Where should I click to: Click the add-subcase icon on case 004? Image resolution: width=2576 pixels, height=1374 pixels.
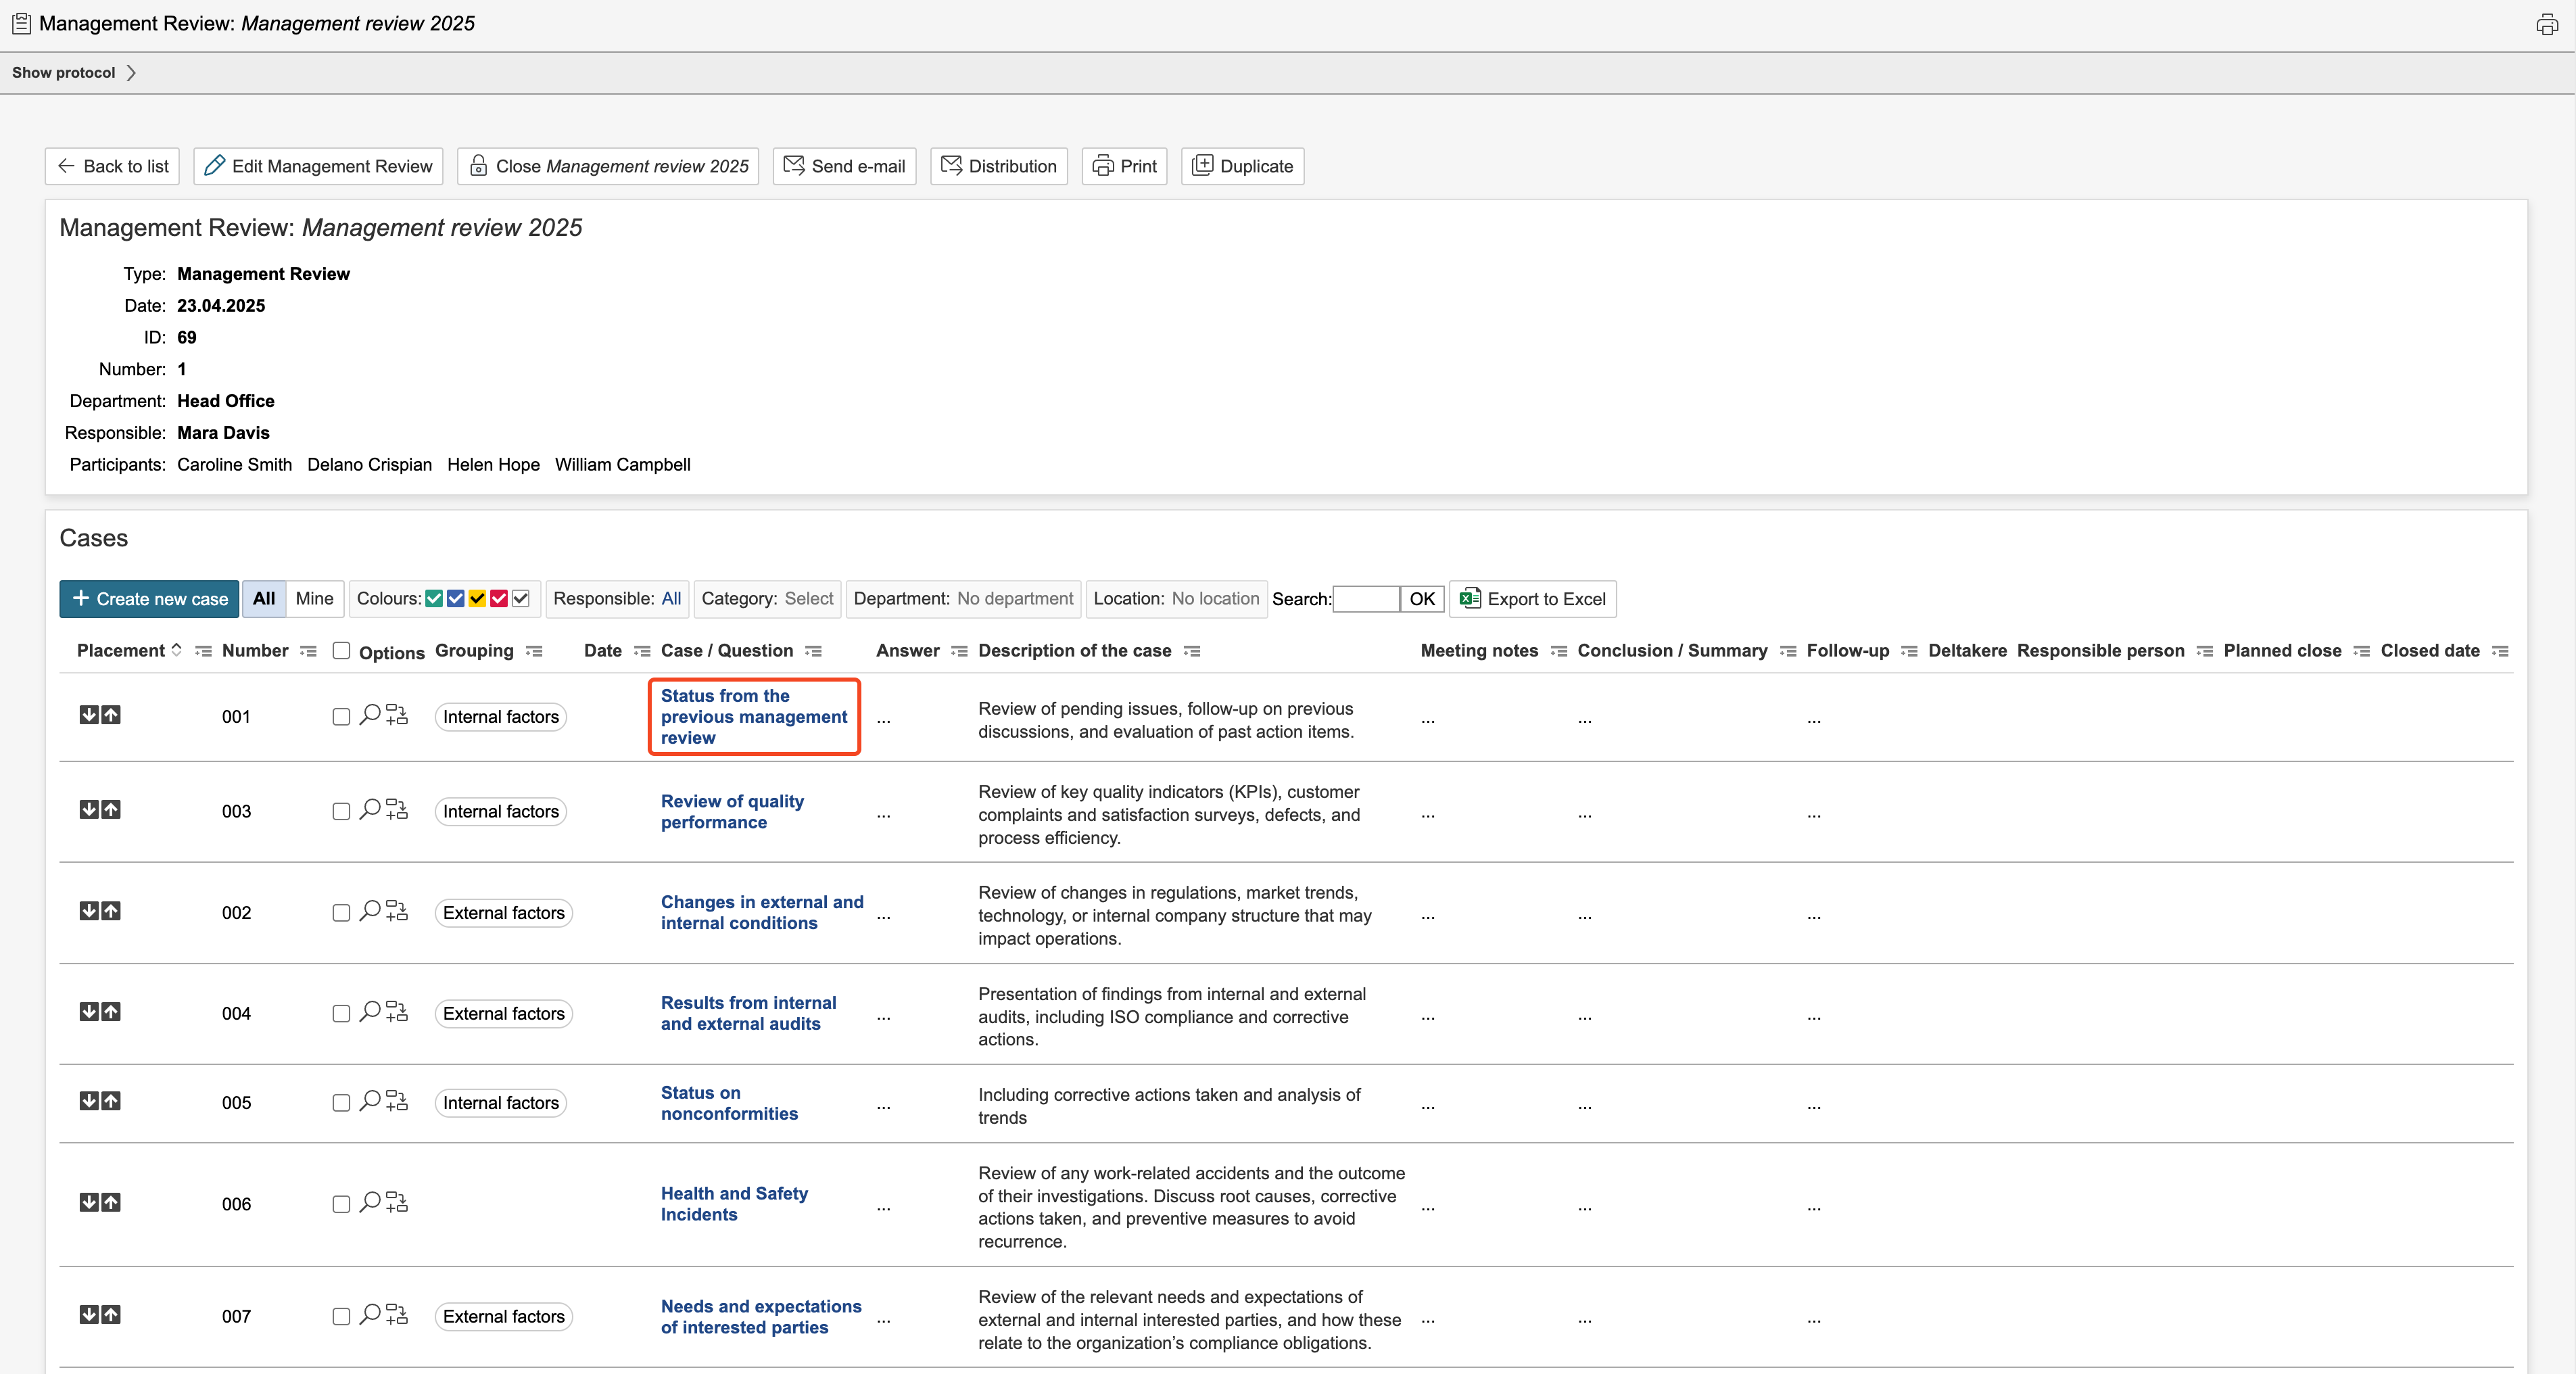397,1012
